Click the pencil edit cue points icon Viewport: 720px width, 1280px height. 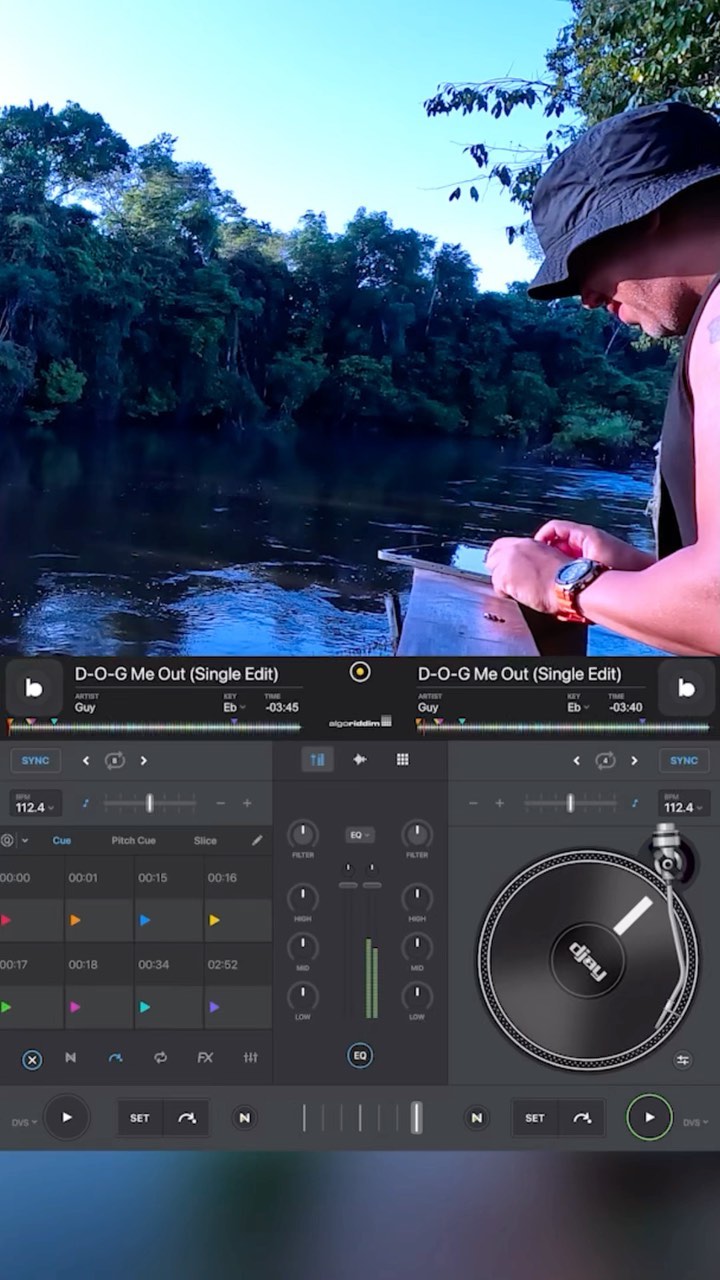pyautogui.click(x=257, y=840)
